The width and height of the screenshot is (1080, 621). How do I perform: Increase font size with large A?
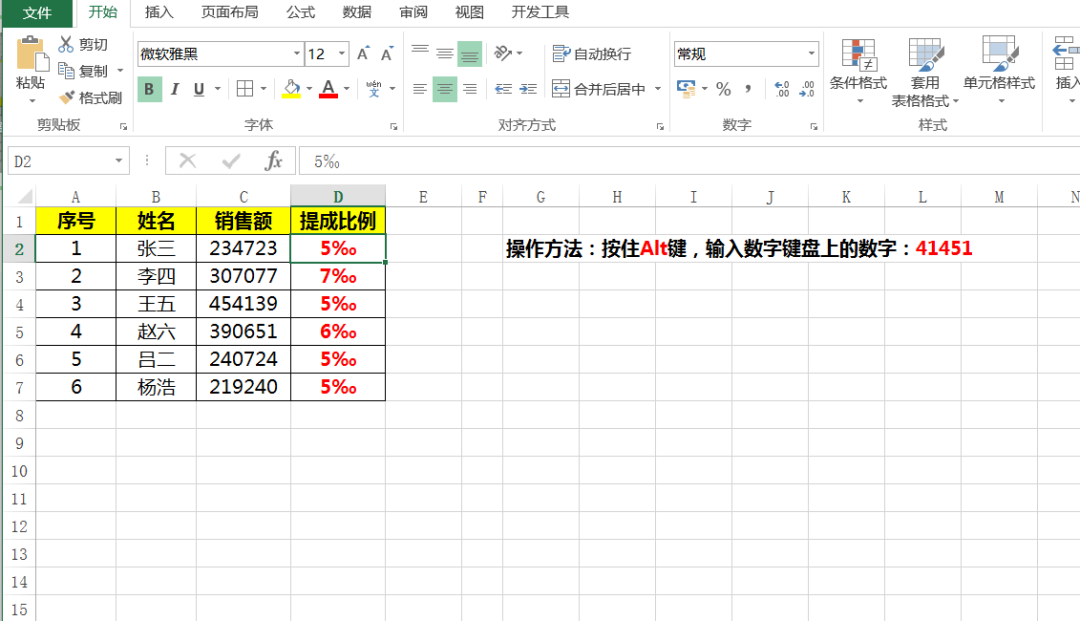click(x=363, y=54)
